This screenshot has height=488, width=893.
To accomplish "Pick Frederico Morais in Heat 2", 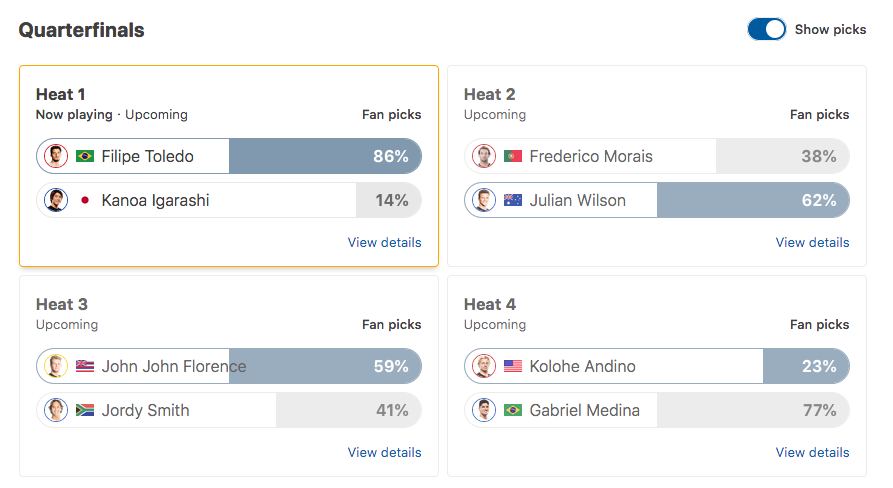I will (x=657, y=156).
